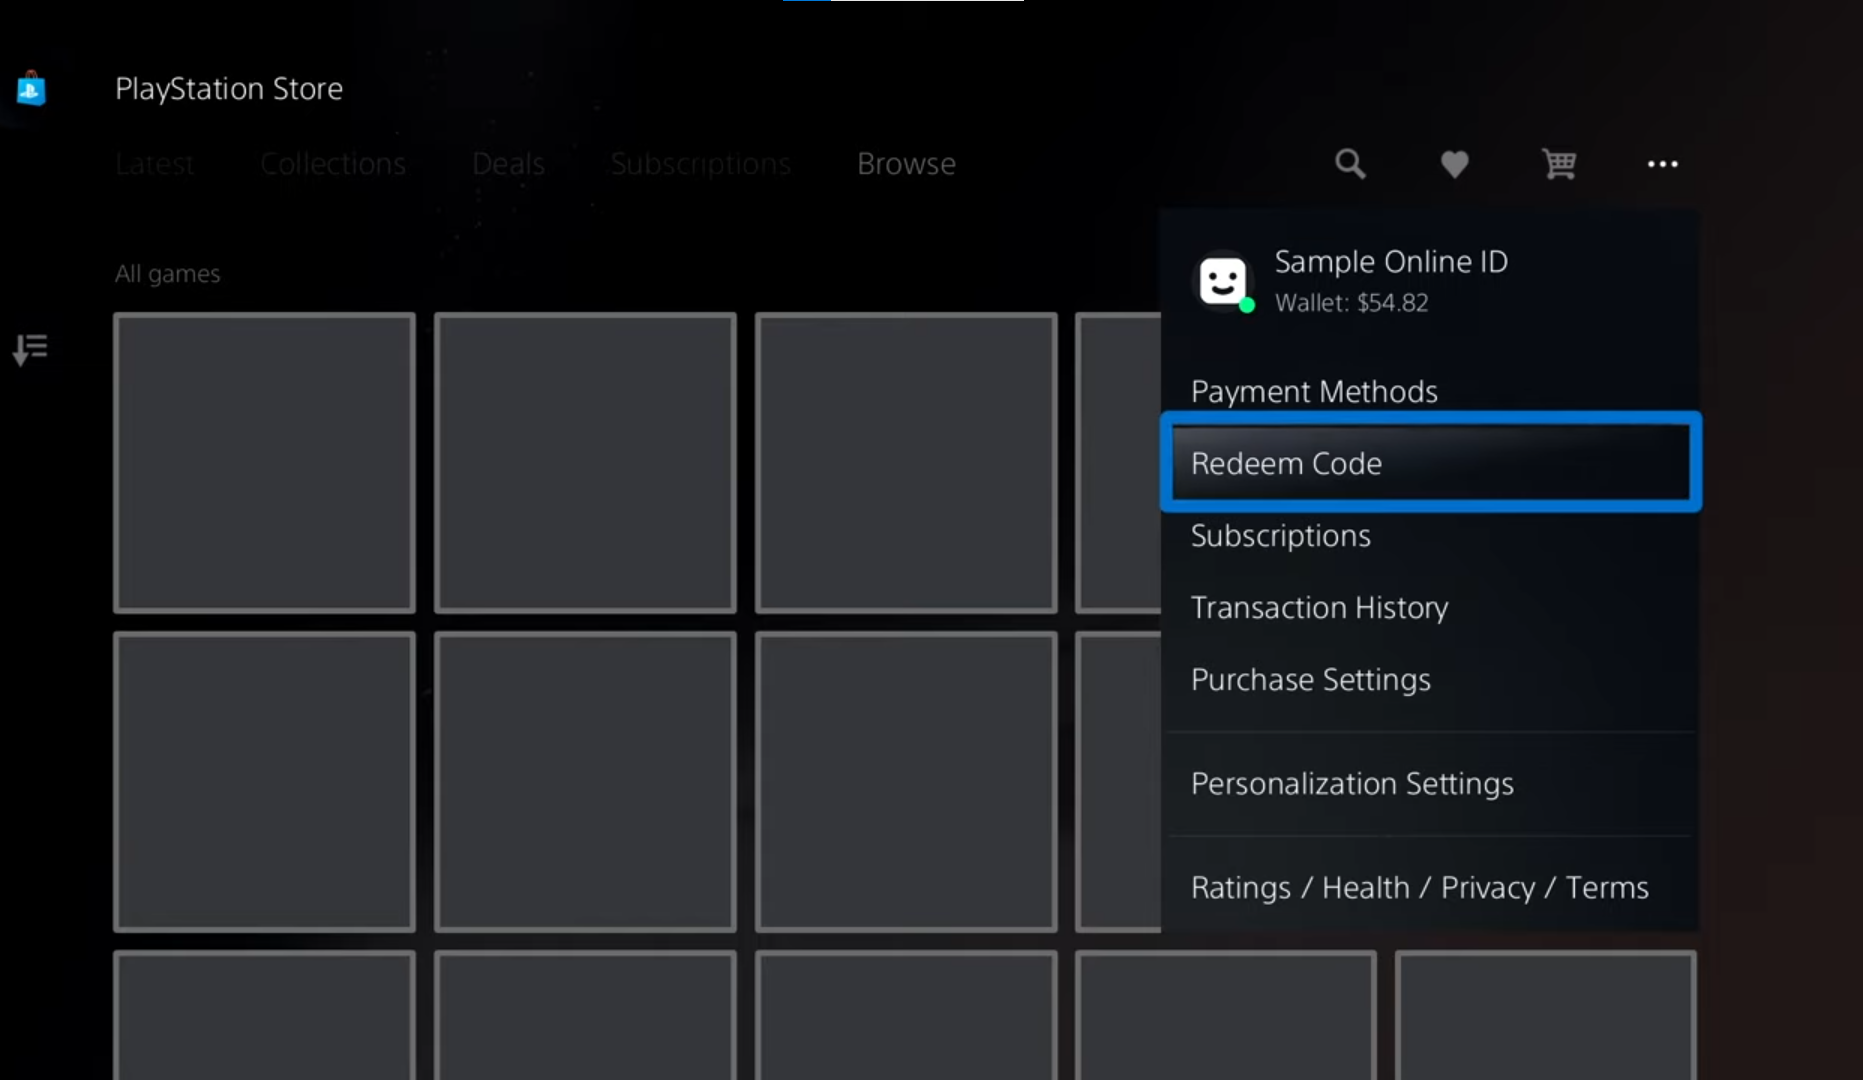Open Subscriptions in the account menu
This screenshot has width=1863, height=1080.
coord(1430,536)
